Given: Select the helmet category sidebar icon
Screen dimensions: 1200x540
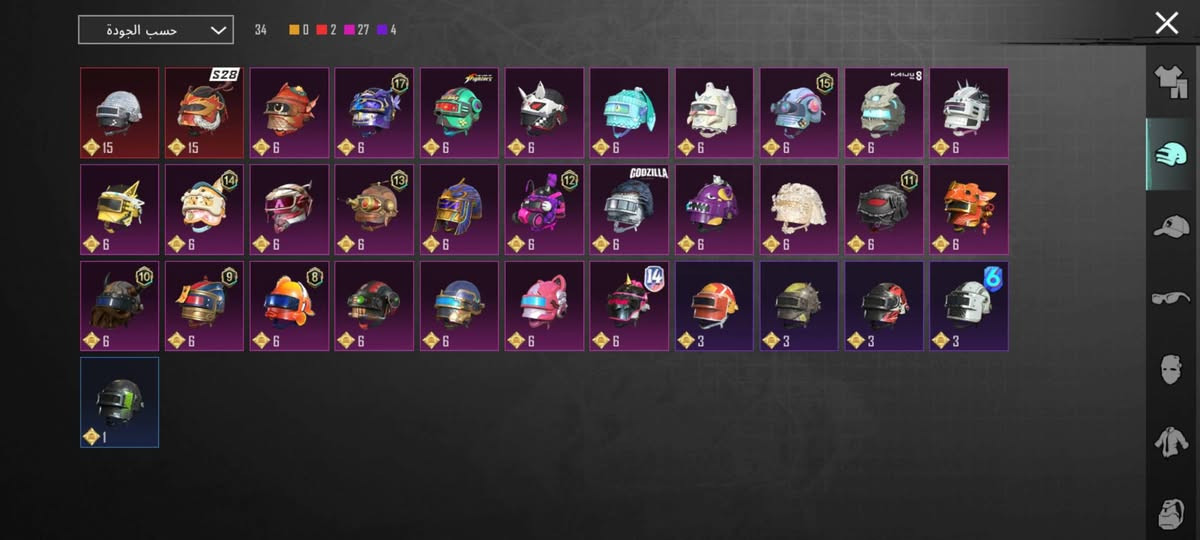Looking at the screenshot, I should point(1171,154).
